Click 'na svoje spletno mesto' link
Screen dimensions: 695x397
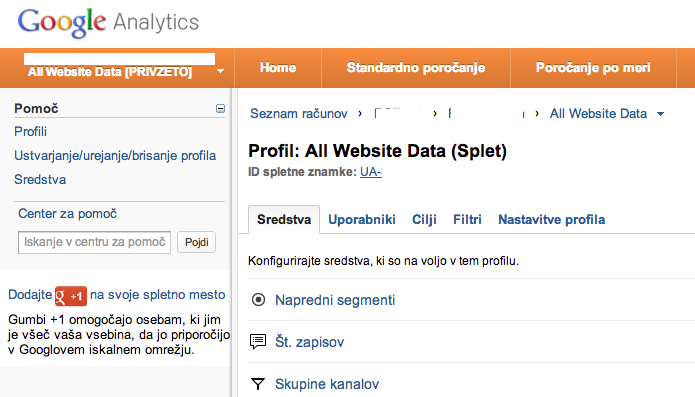point(158,295)
